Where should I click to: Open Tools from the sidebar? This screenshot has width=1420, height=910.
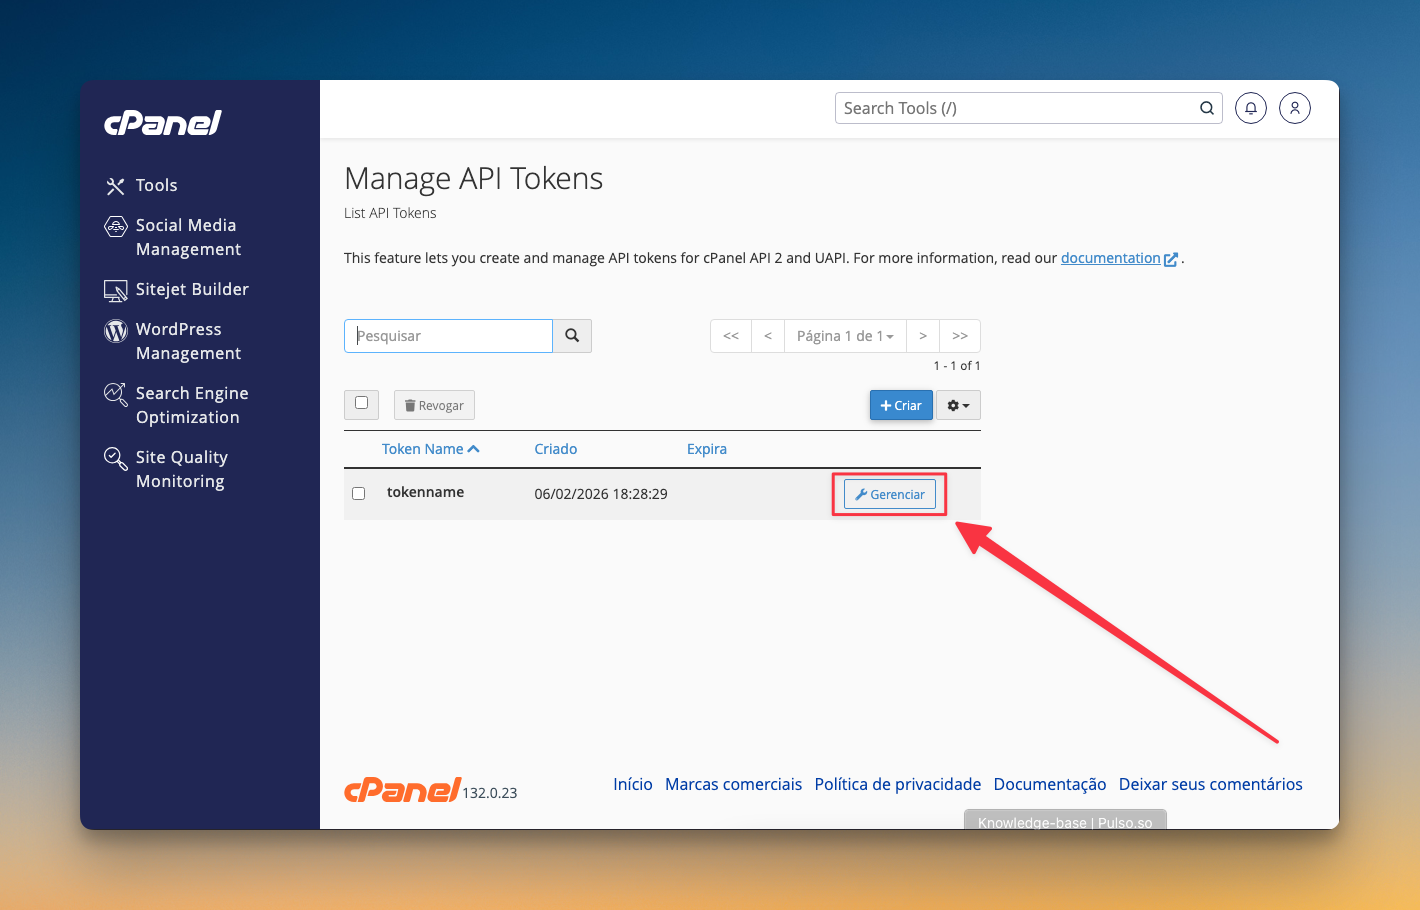pos(156,185)
